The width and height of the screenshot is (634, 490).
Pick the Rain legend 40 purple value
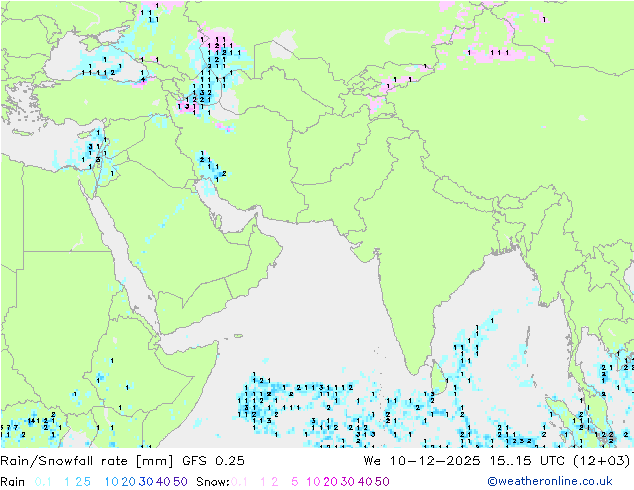pyautogui.click(x=163, y=482)
